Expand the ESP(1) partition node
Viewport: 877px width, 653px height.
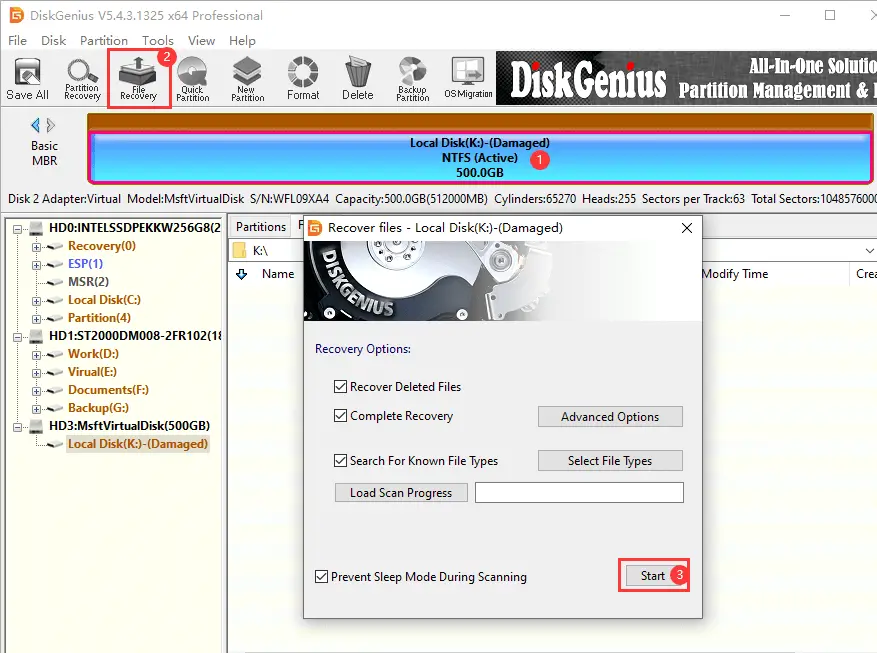[36, 264]
